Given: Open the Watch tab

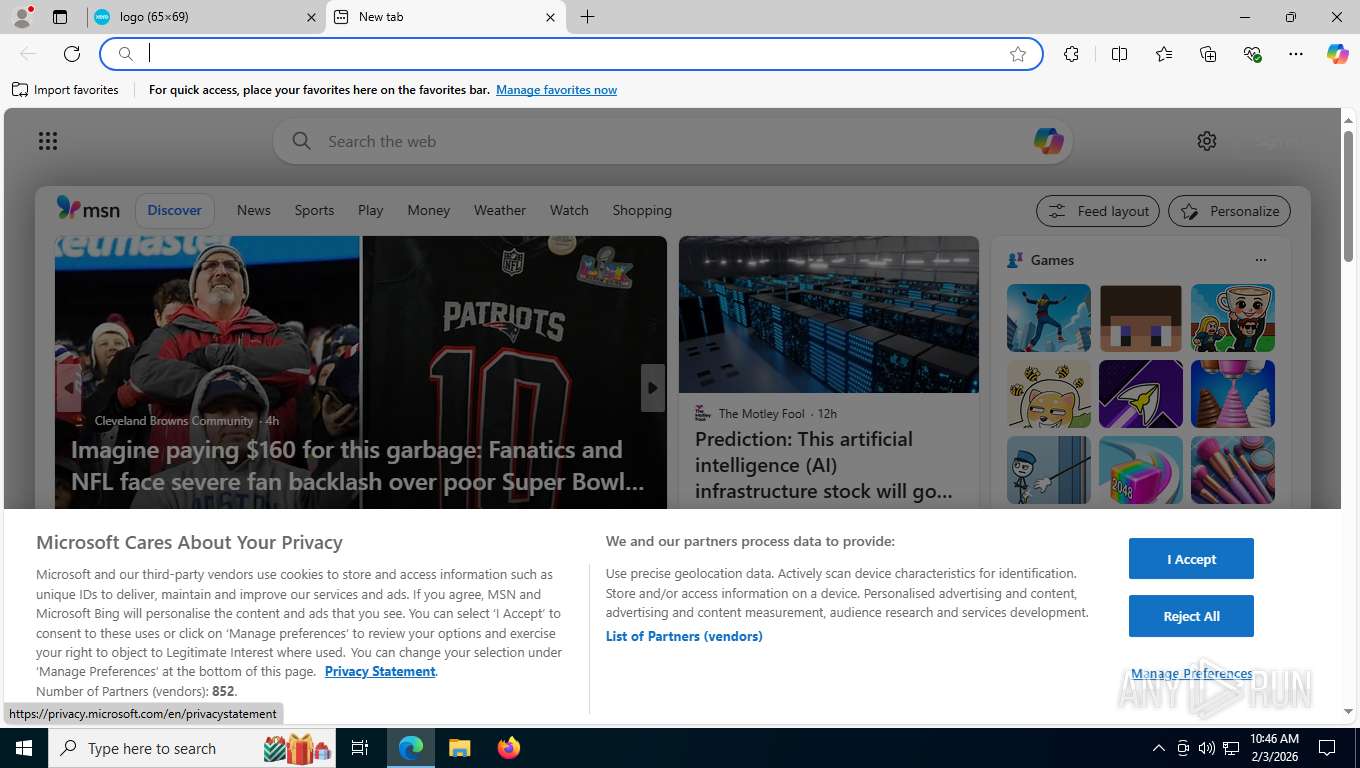Looking at the screenshot, I should coord(569,210).
